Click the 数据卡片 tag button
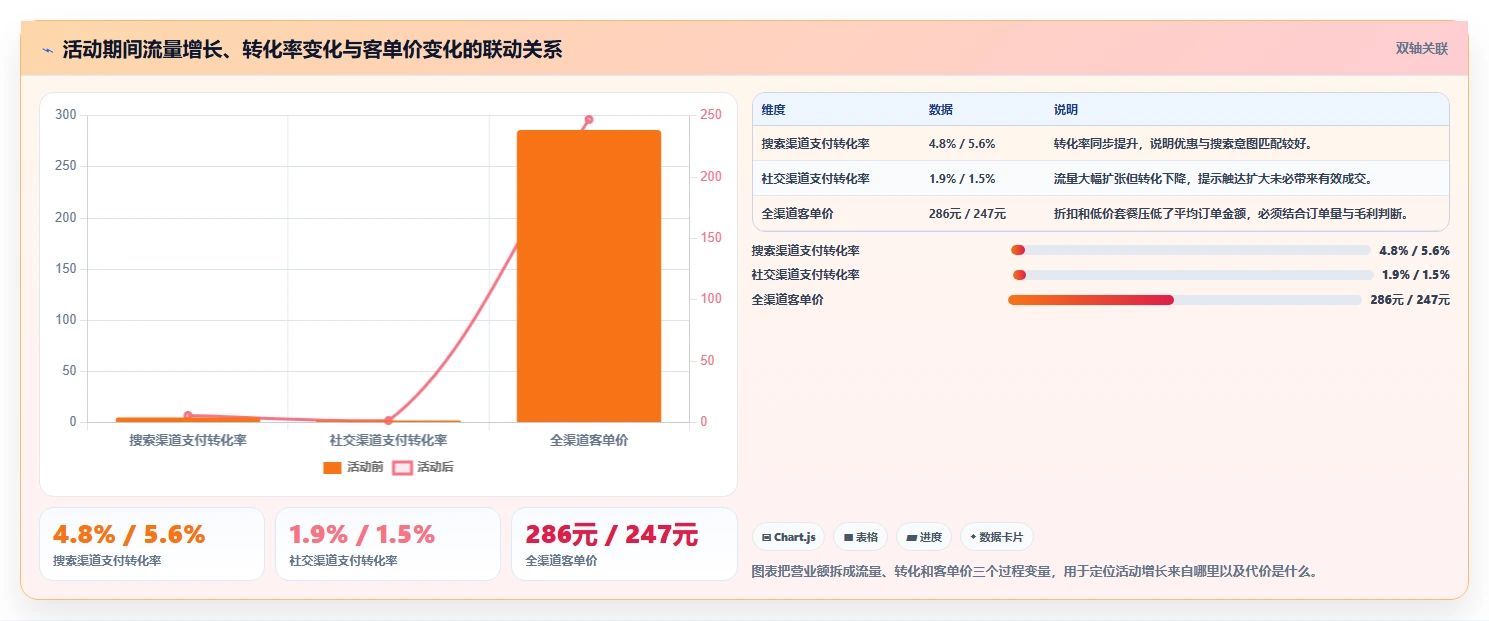The width and height of the screenshot is (1489, 621). pyautogui.click(x=996, y=537)
